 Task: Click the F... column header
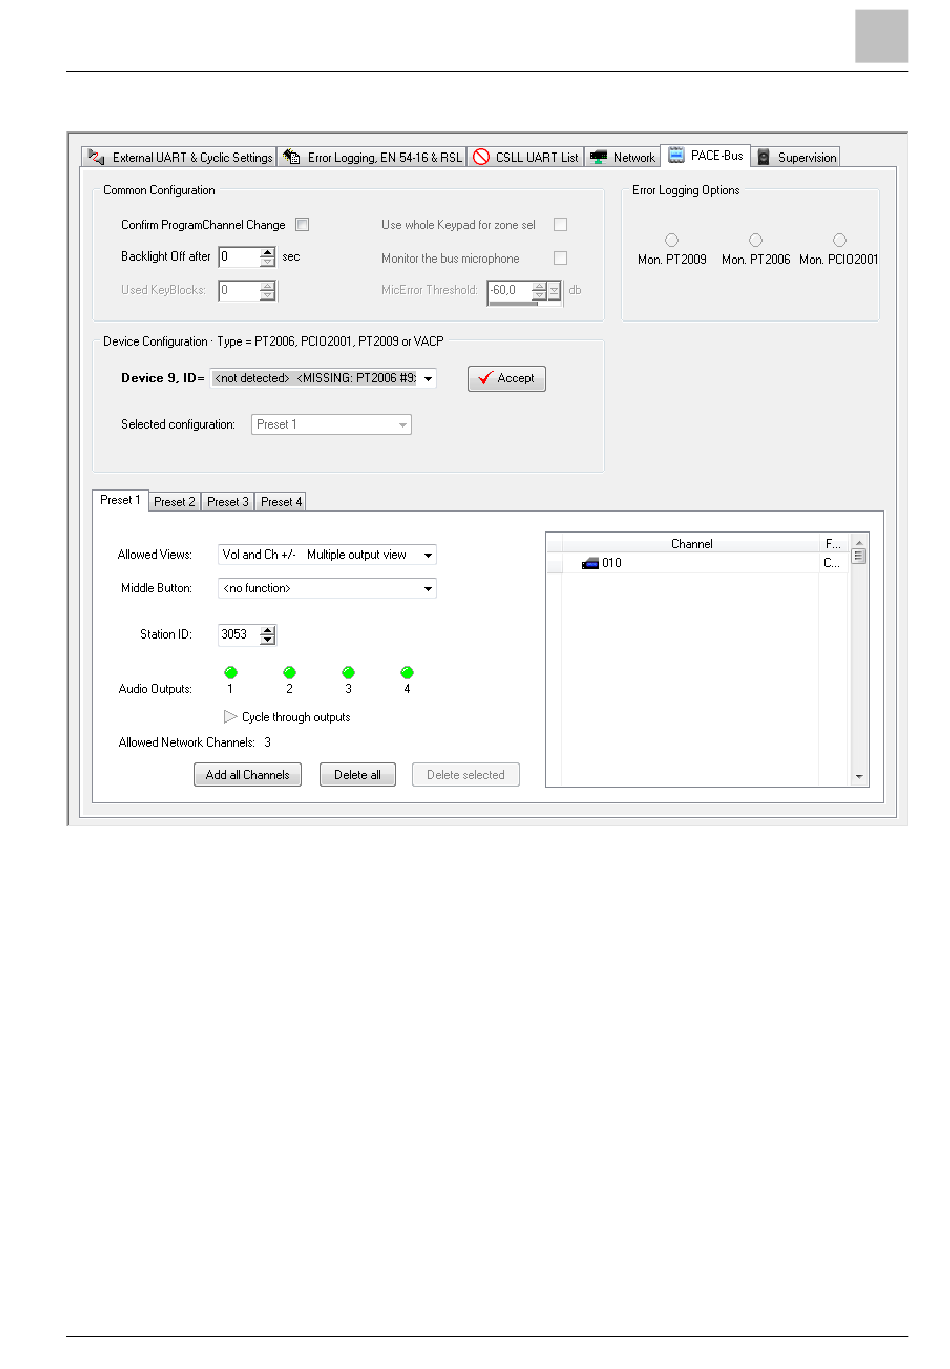834,544
